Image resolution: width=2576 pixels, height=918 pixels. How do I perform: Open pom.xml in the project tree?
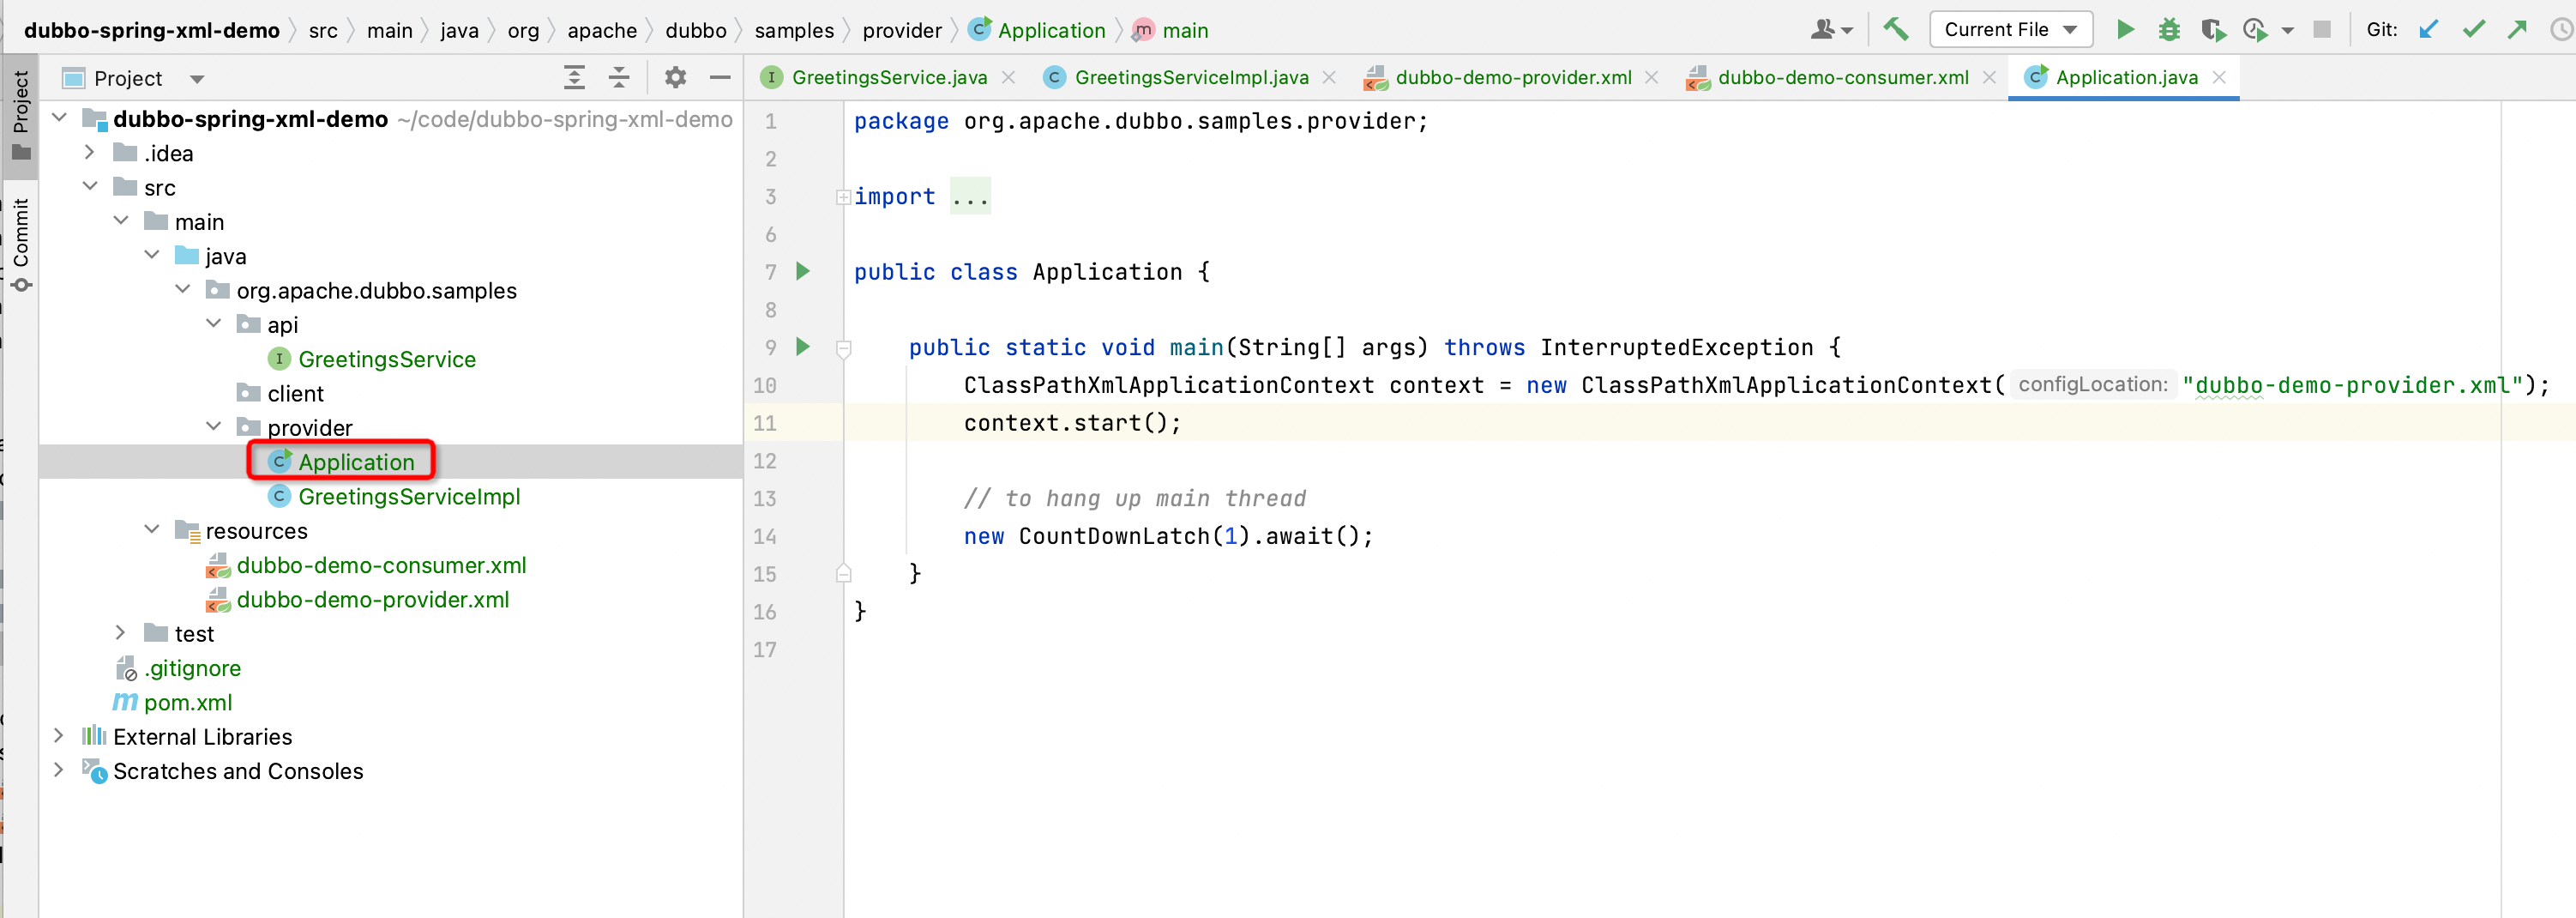[187, 702]
